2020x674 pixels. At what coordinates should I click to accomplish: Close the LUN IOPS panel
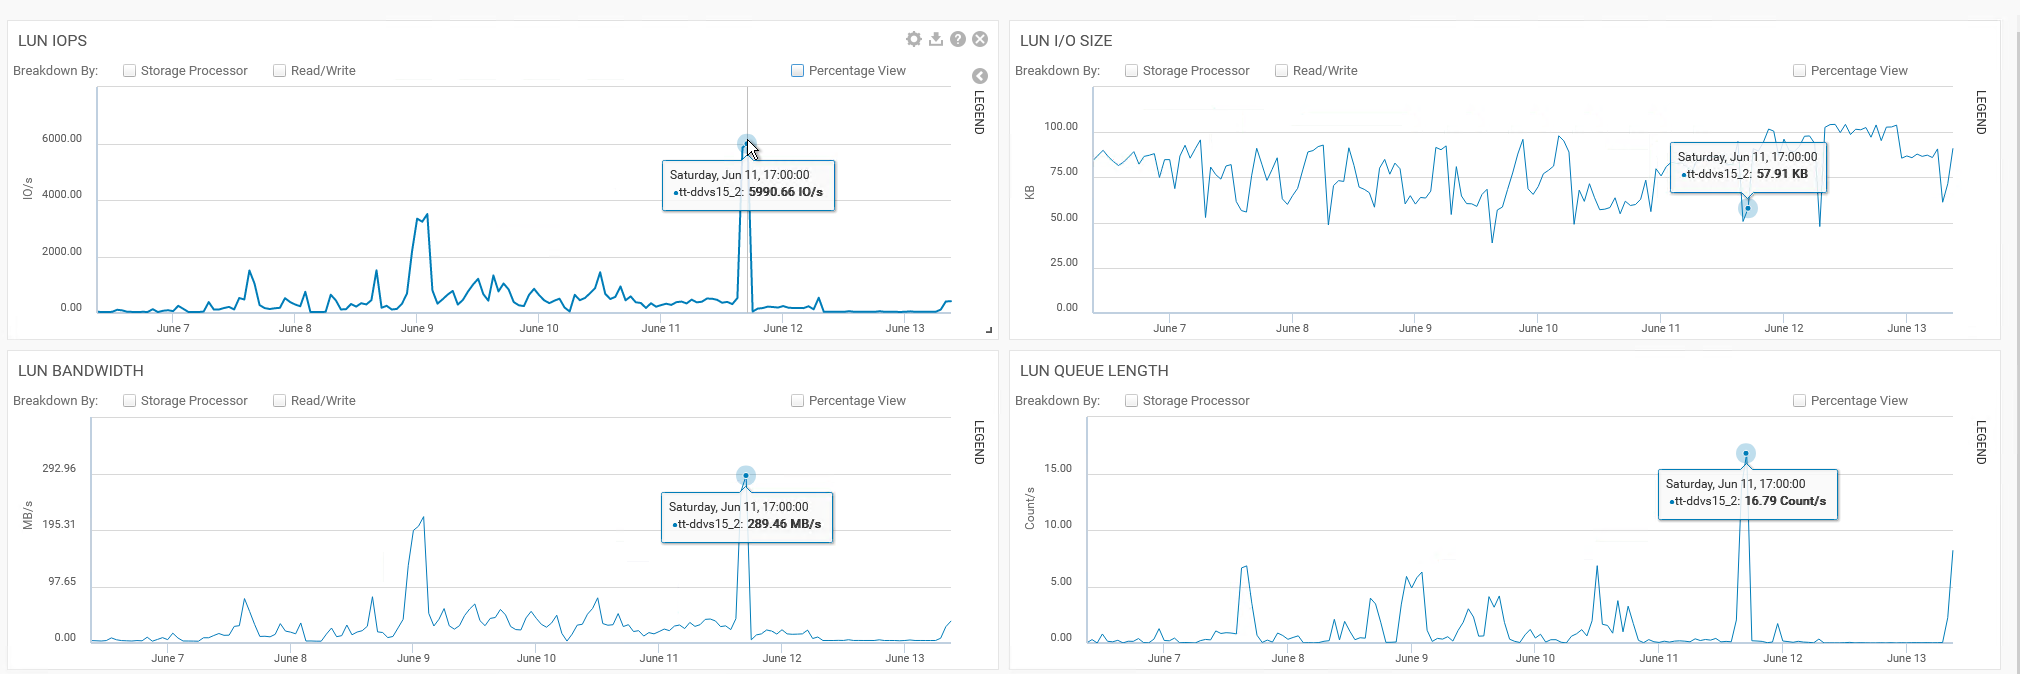(x=980, y=39)
